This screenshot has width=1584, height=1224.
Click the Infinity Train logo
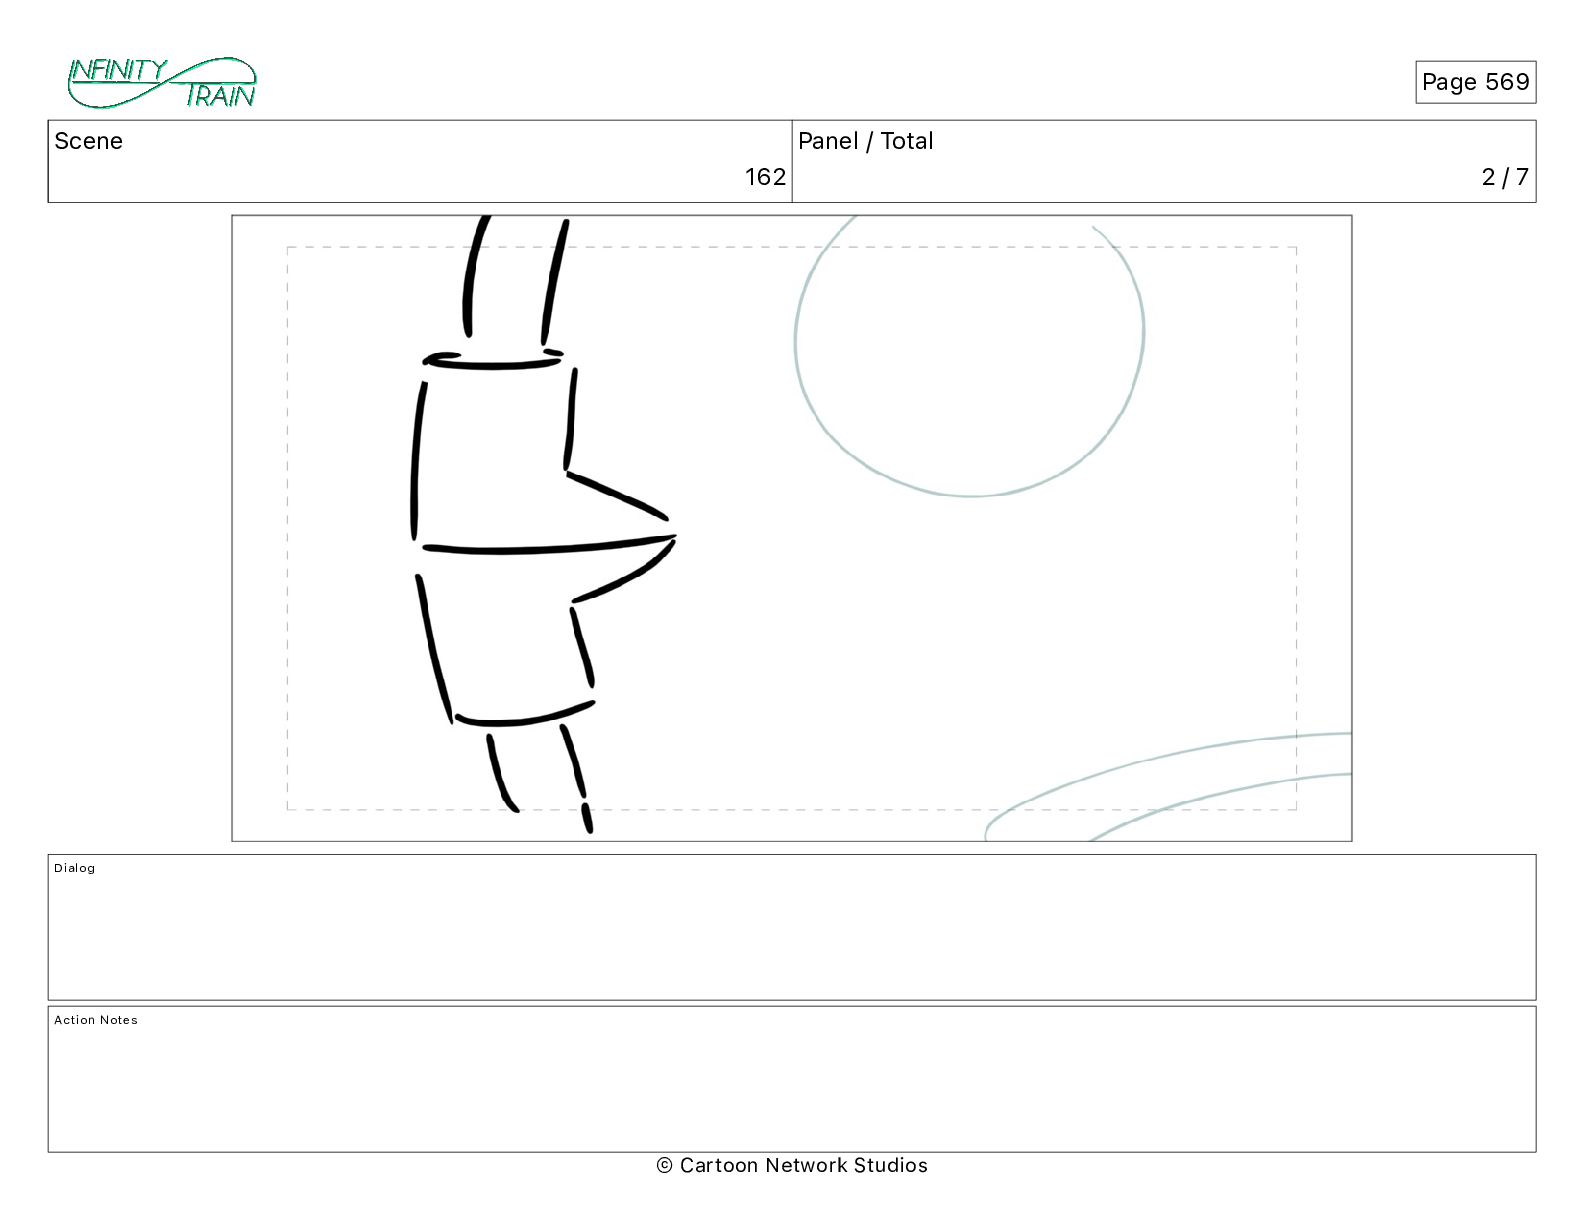(162, 83)
